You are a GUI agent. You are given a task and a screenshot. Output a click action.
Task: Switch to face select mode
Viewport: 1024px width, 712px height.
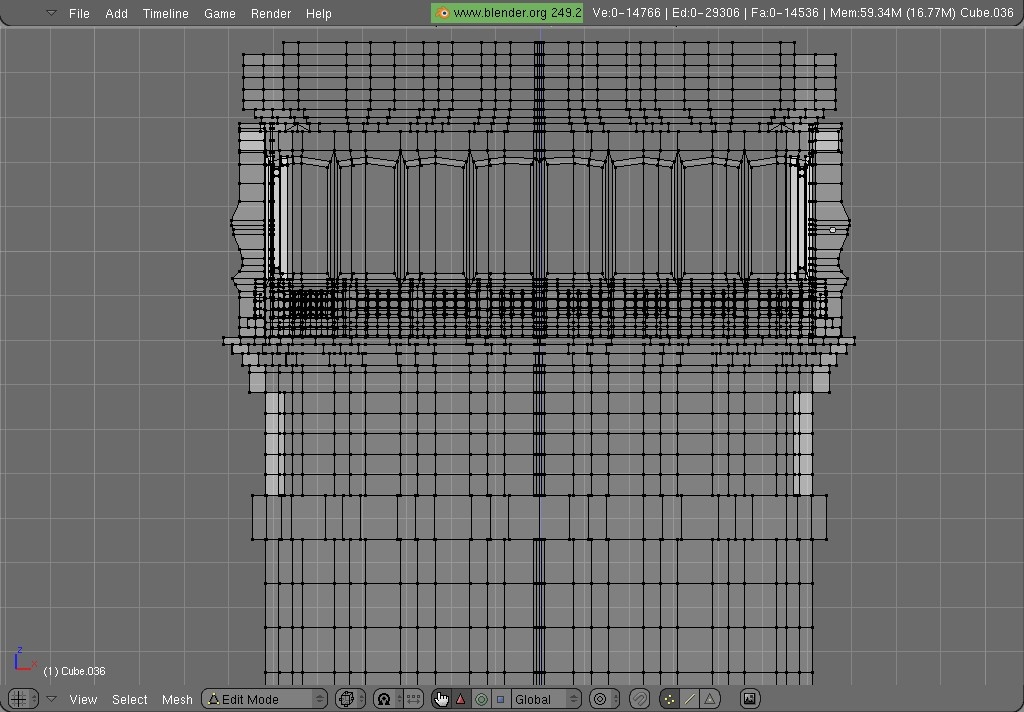(x=710, y=699)
